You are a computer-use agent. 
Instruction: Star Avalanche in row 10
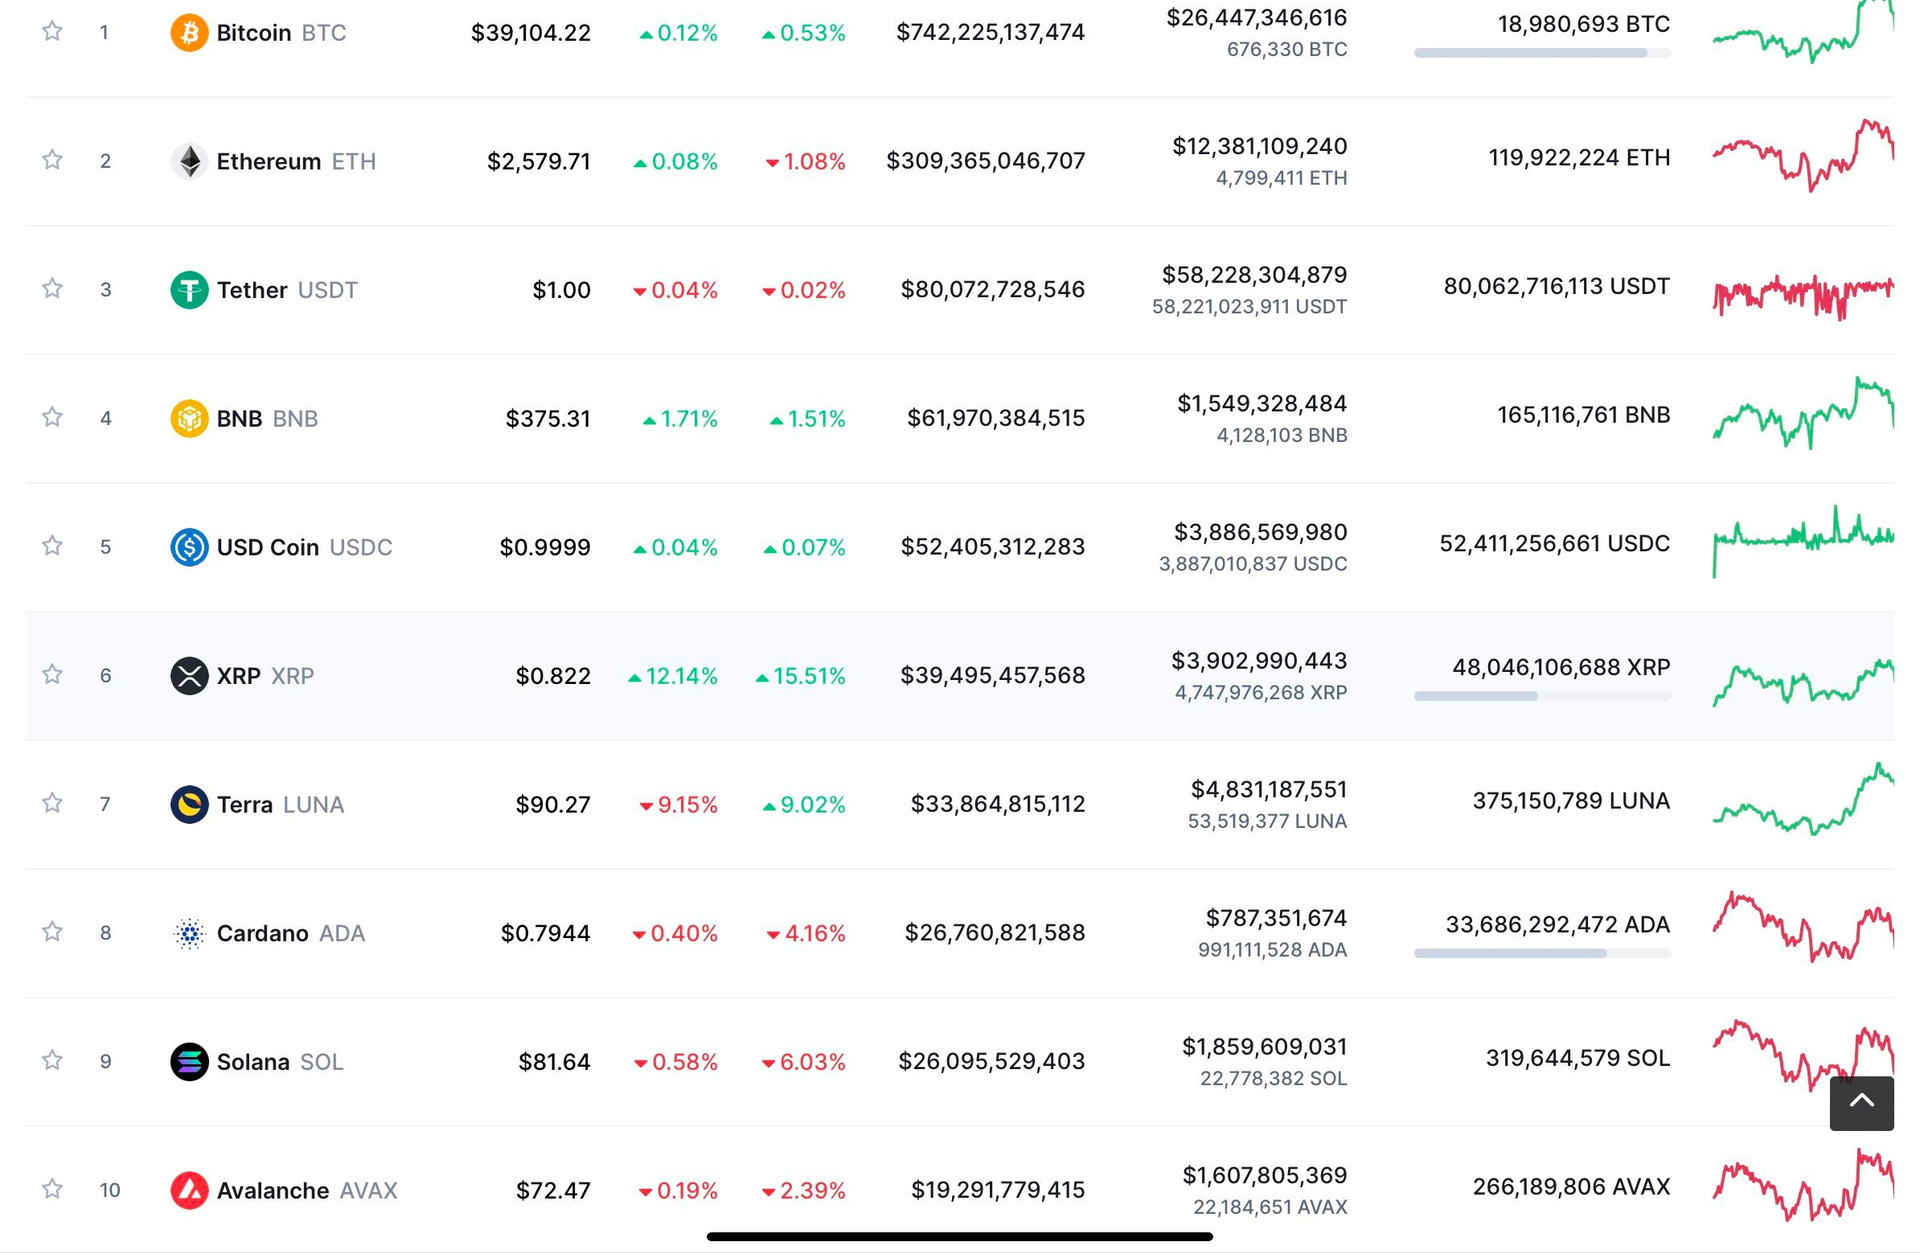pos(52,1188)
